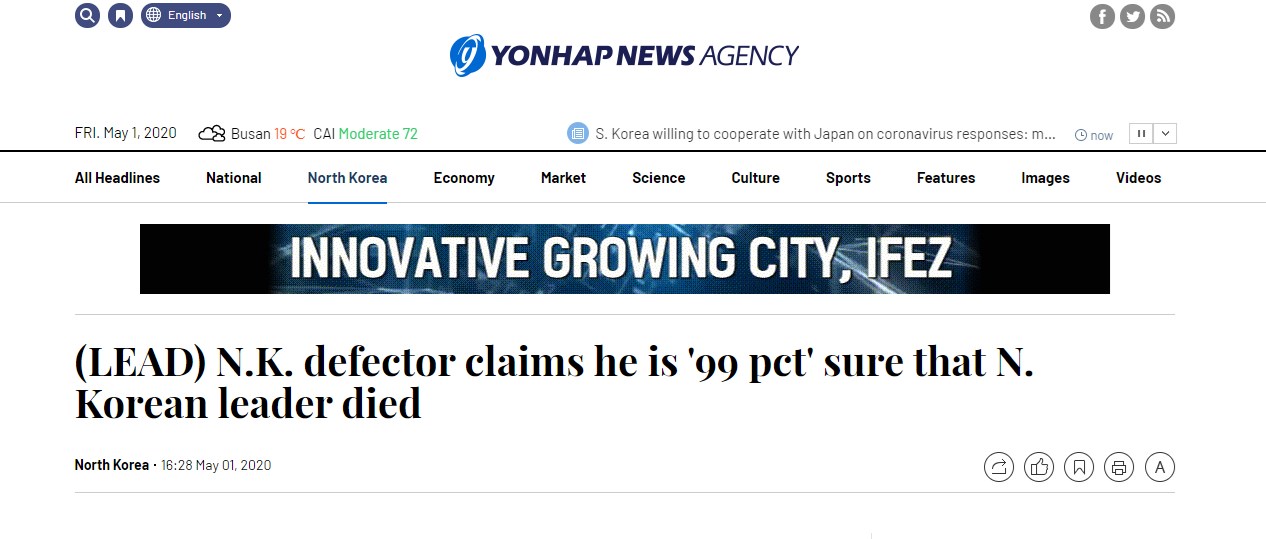Go to All Headlines
This screenshot has width=1266, height=539.
117,178
